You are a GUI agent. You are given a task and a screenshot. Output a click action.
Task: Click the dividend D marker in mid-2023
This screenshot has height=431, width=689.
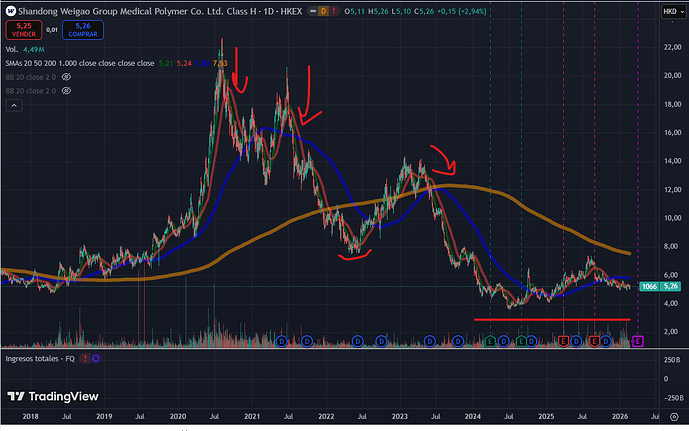click(430, 341)
